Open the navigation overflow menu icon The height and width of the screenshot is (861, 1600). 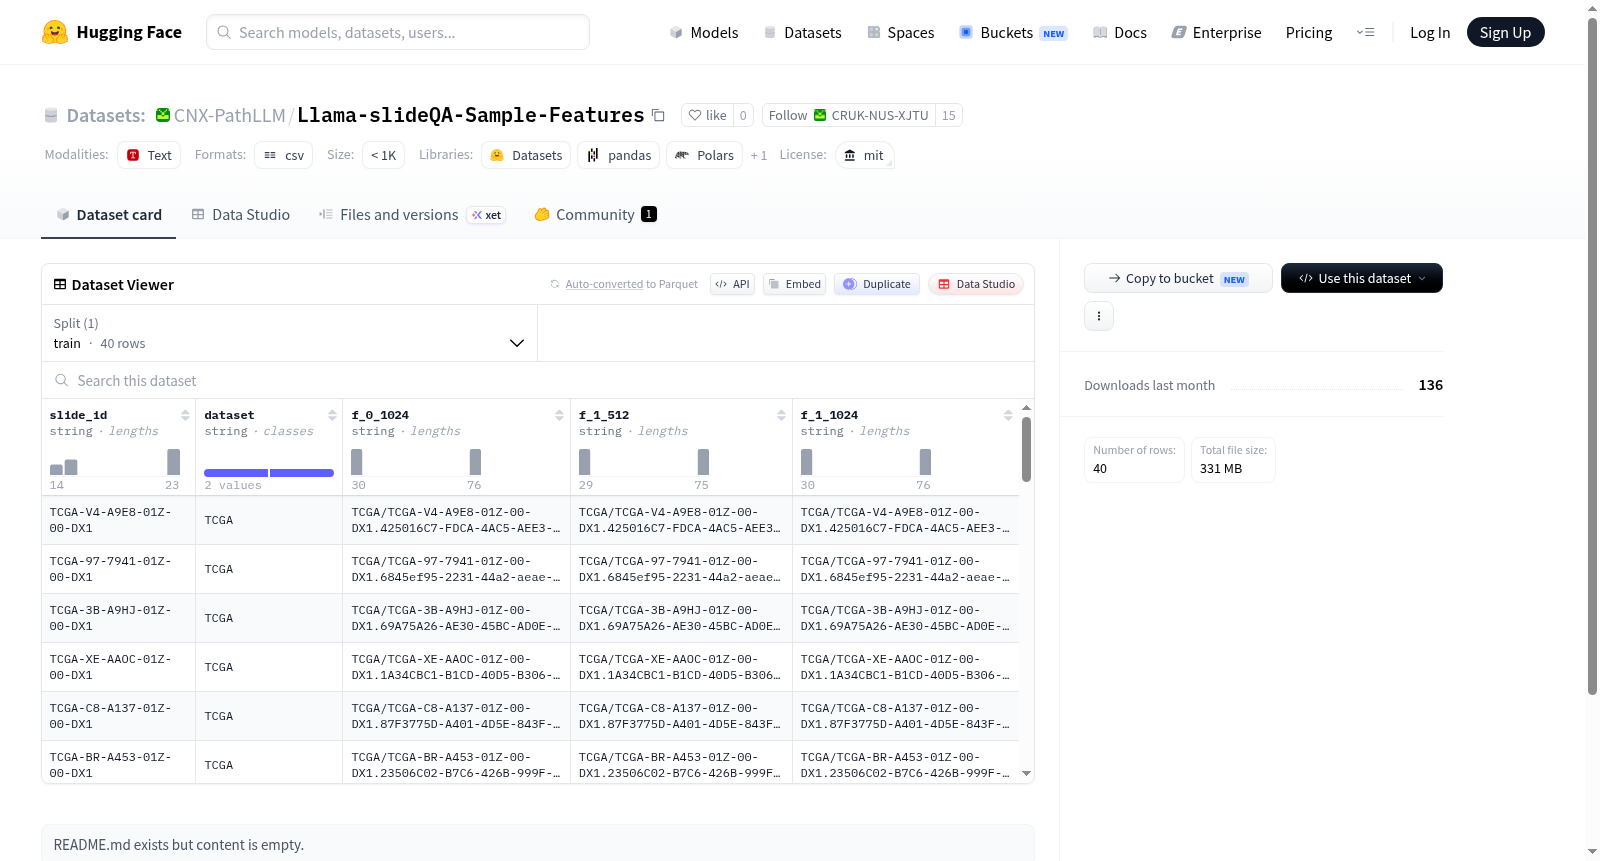(1365, 32)
